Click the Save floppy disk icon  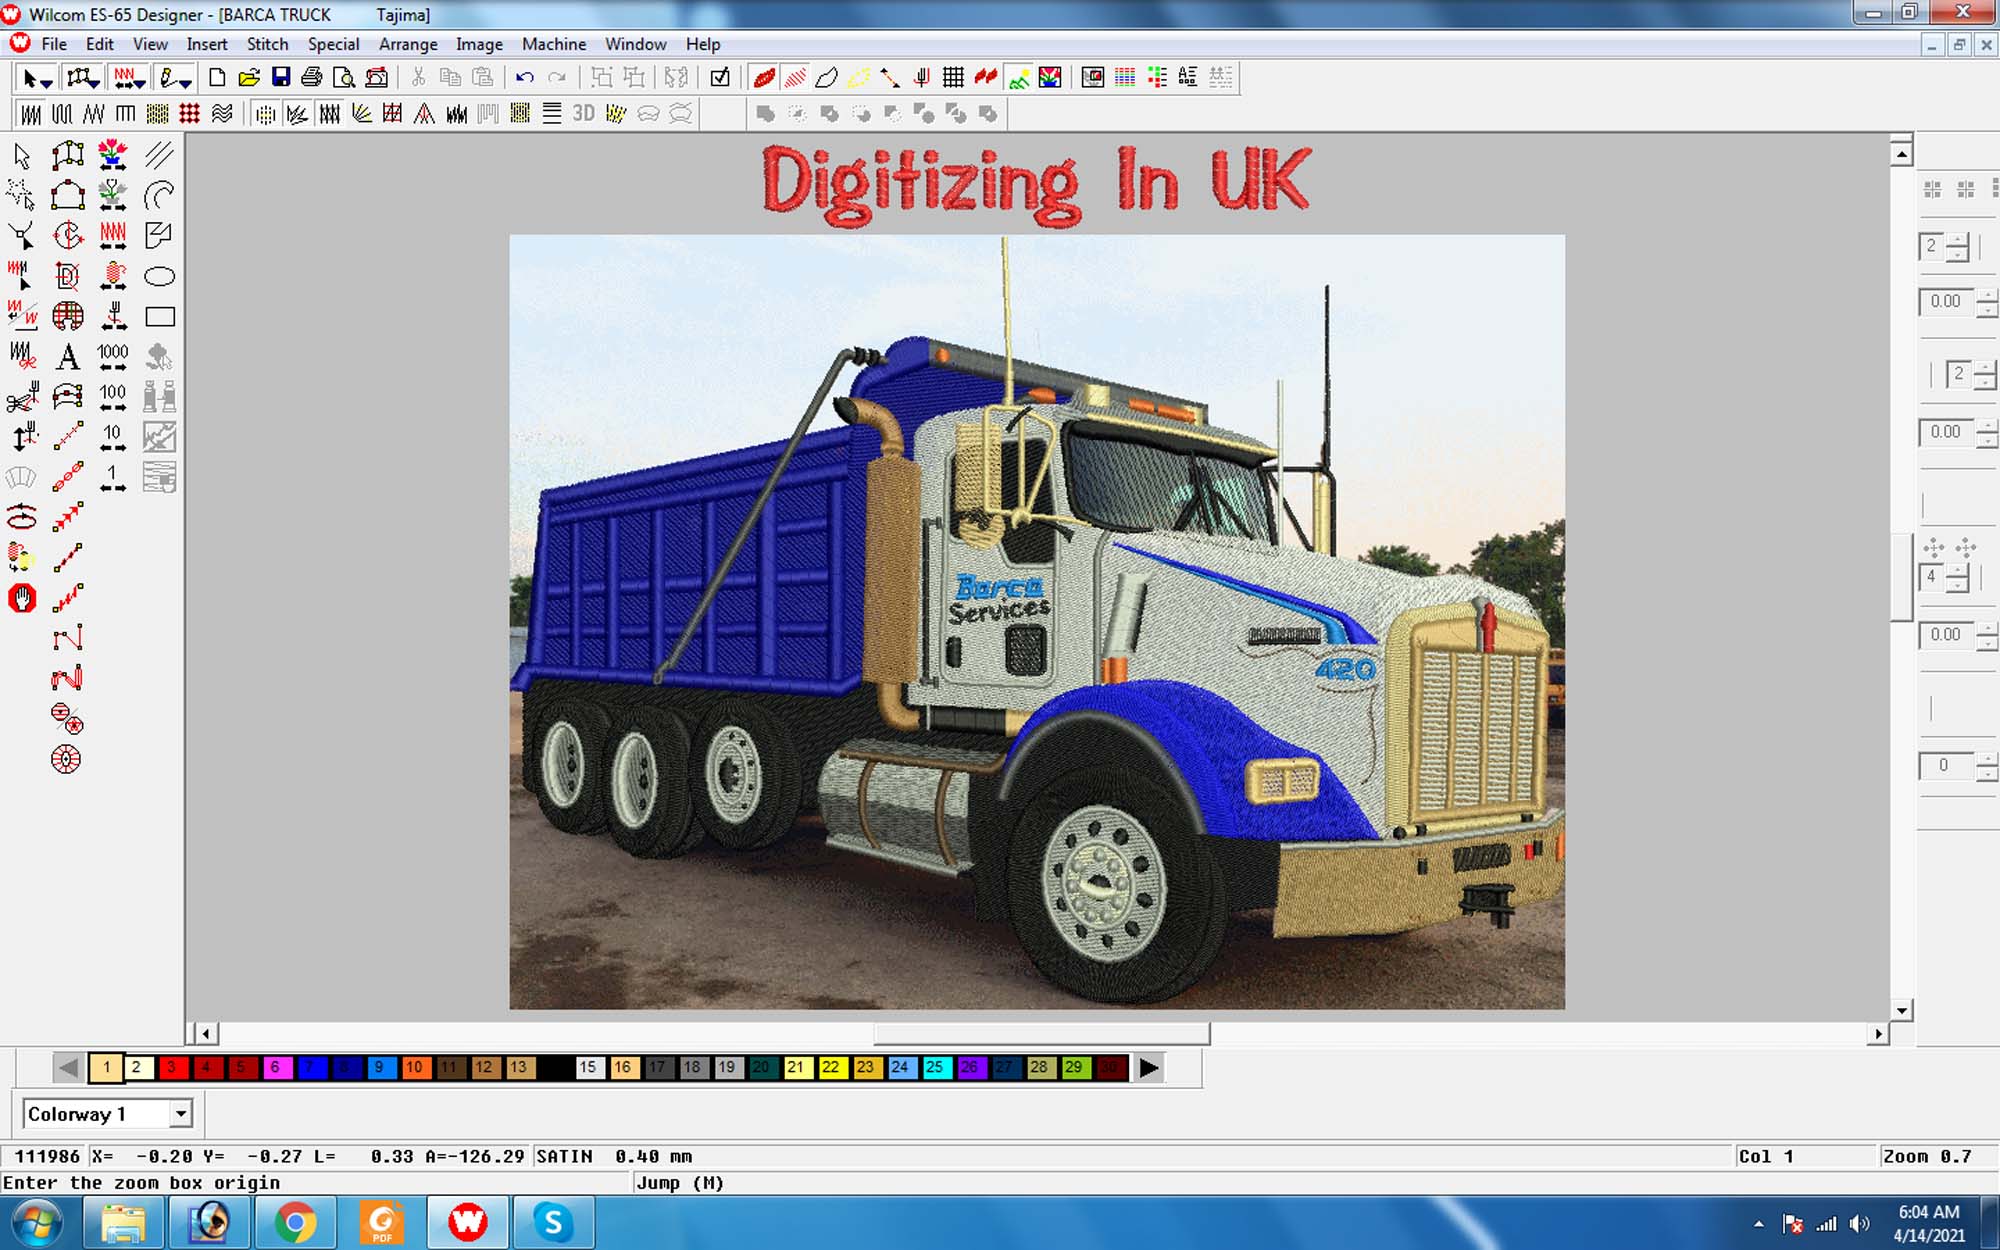281,77
